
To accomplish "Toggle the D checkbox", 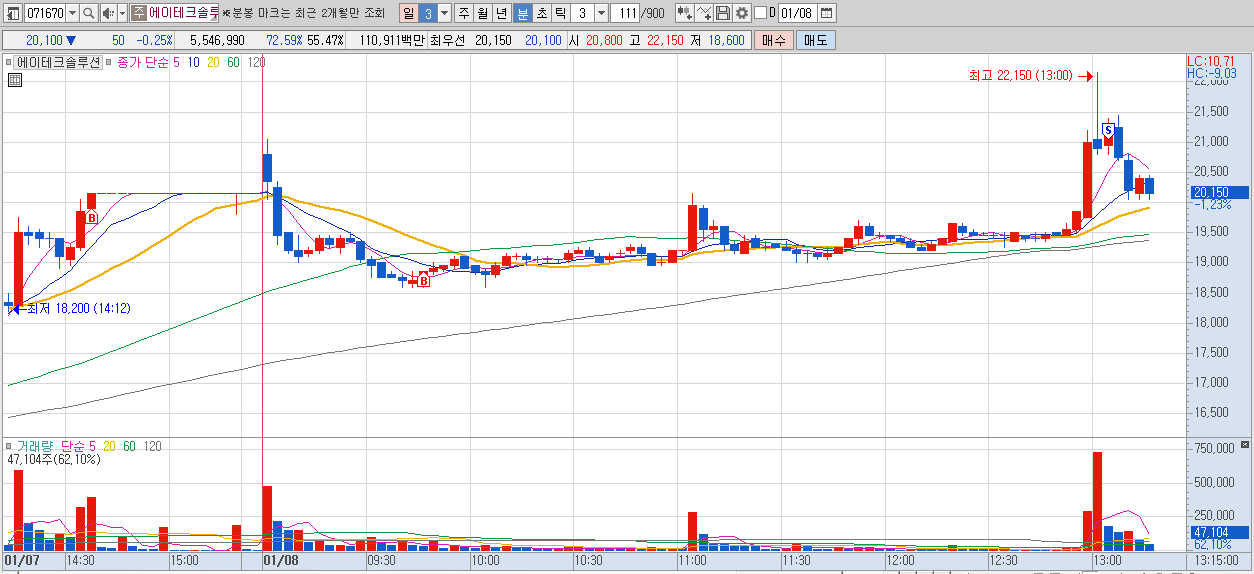I will click(760, 13).
